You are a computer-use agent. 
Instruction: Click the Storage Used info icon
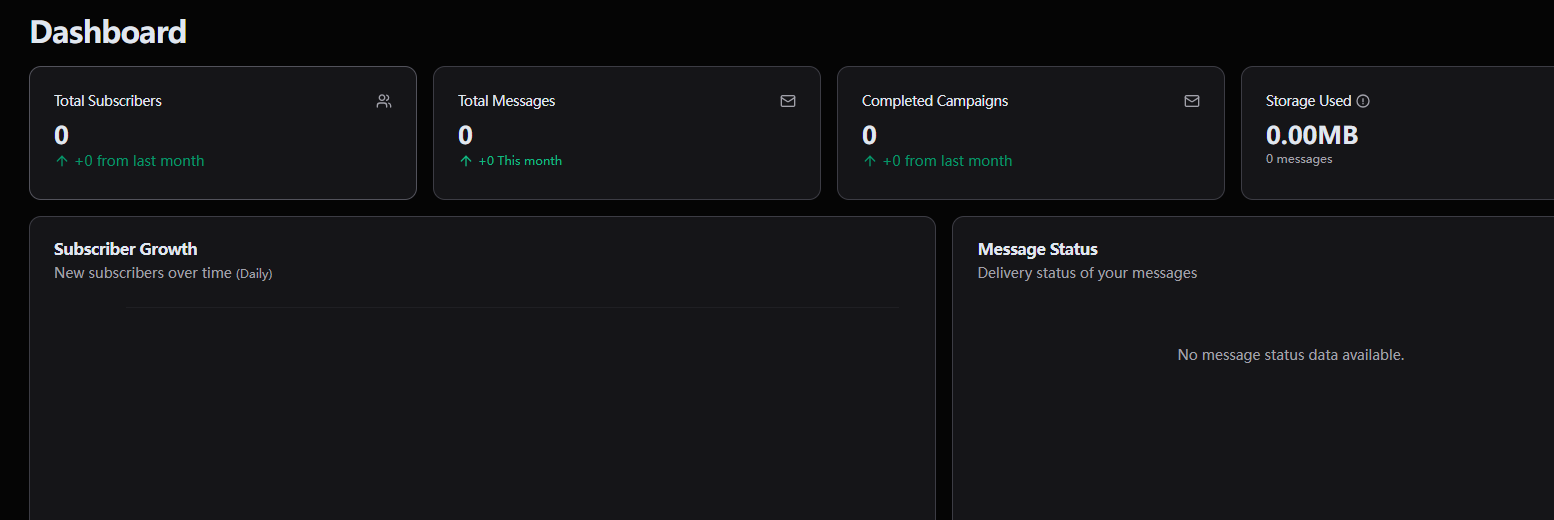[x=1363, y=101]
